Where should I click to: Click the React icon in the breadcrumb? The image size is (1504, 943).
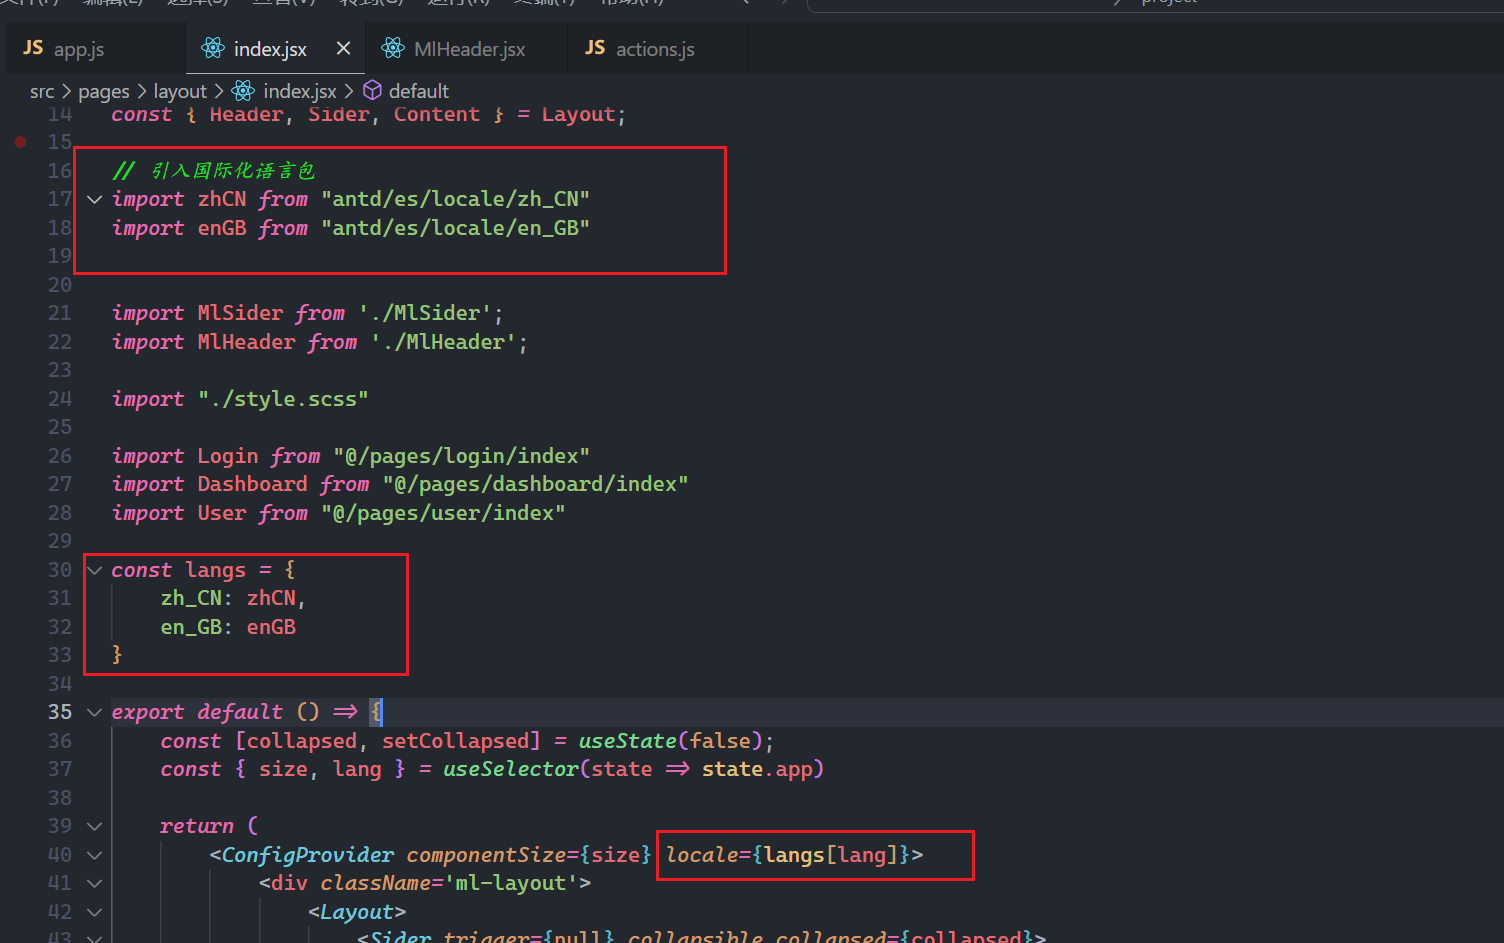(243, 91)
